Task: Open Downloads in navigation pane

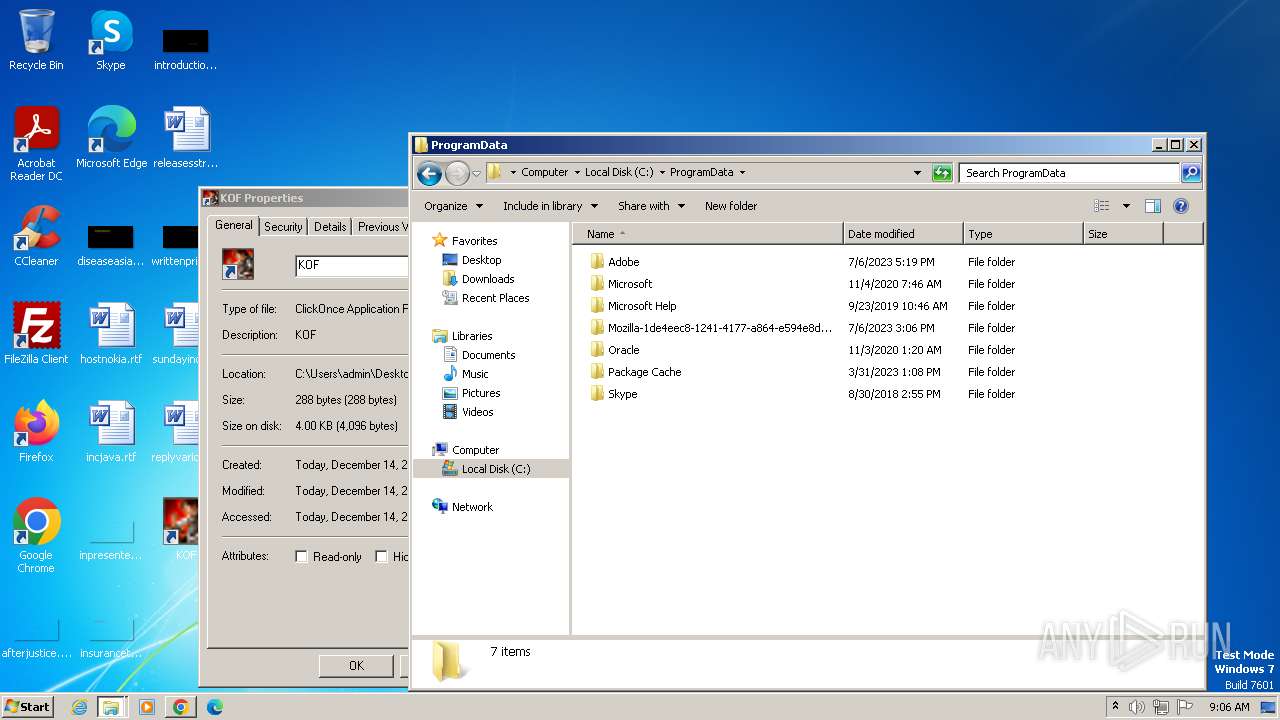Action: [479, 279]
